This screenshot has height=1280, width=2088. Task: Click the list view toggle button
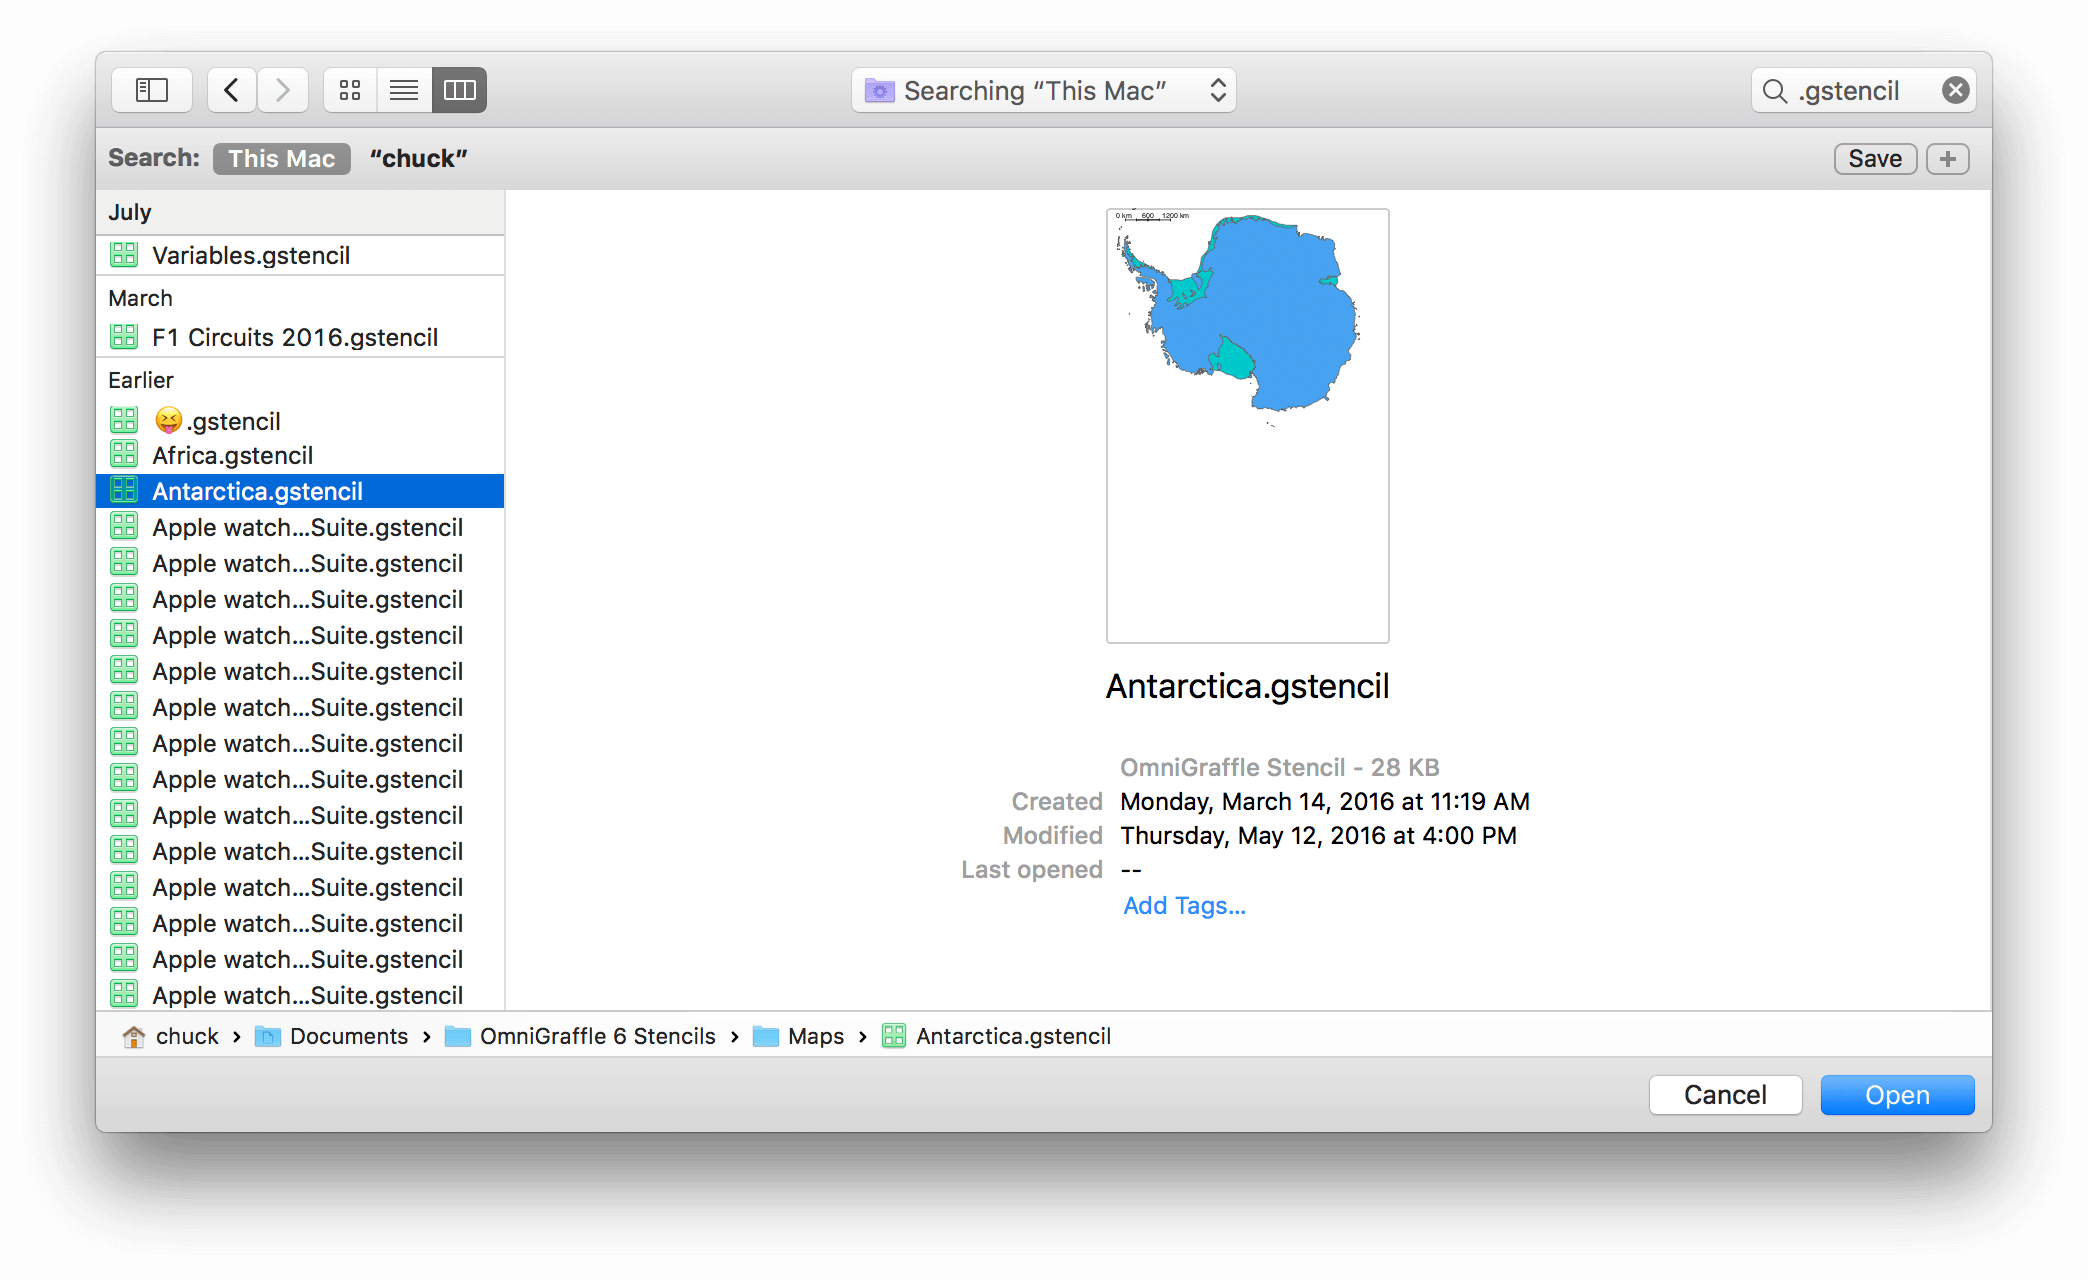(x=403, y=91)
